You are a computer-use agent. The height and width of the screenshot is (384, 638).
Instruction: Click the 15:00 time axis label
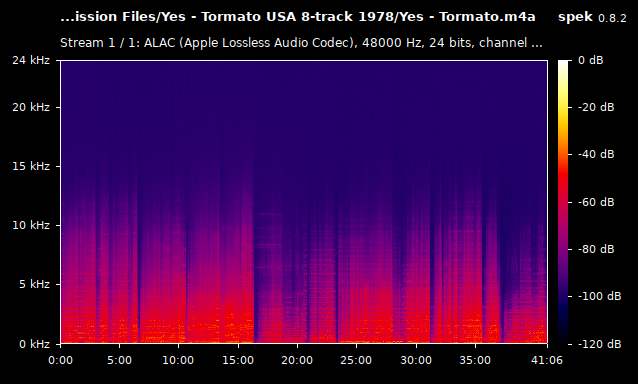click(238, 360)
